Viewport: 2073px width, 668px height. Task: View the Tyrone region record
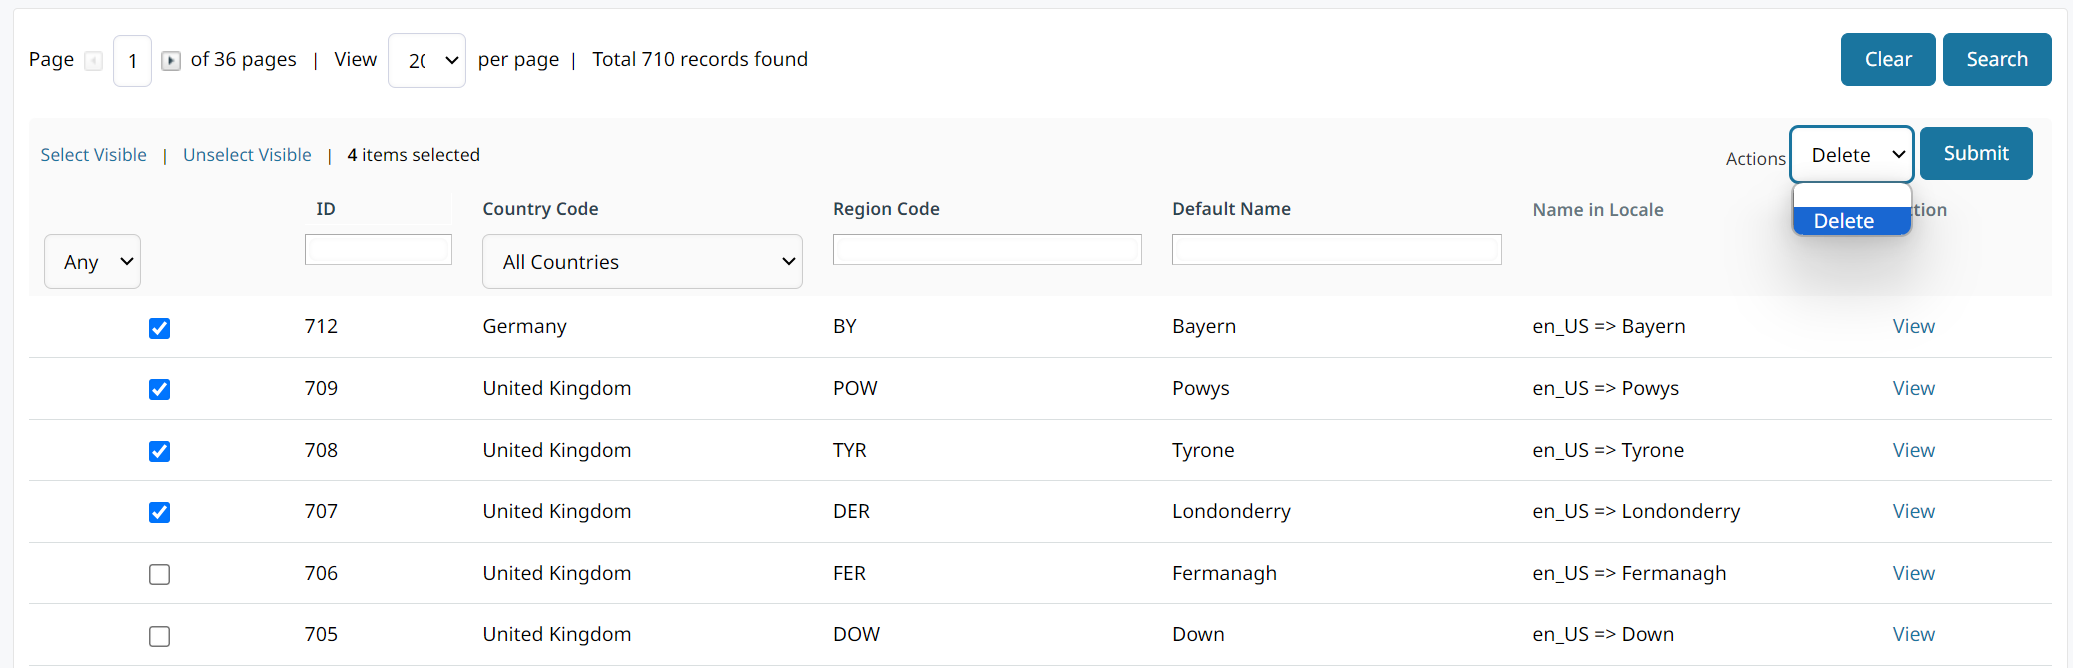pyautogui.click(x=1913, y=450)
